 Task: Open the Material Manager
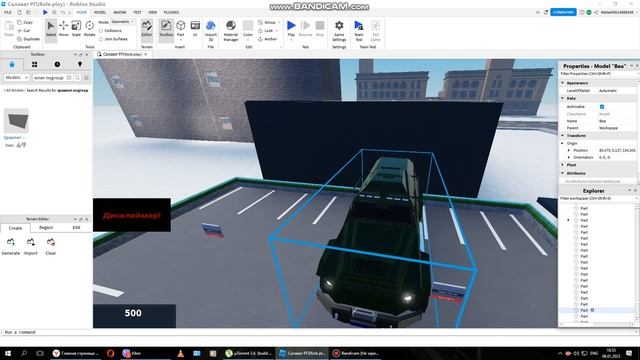click(231, 31)
